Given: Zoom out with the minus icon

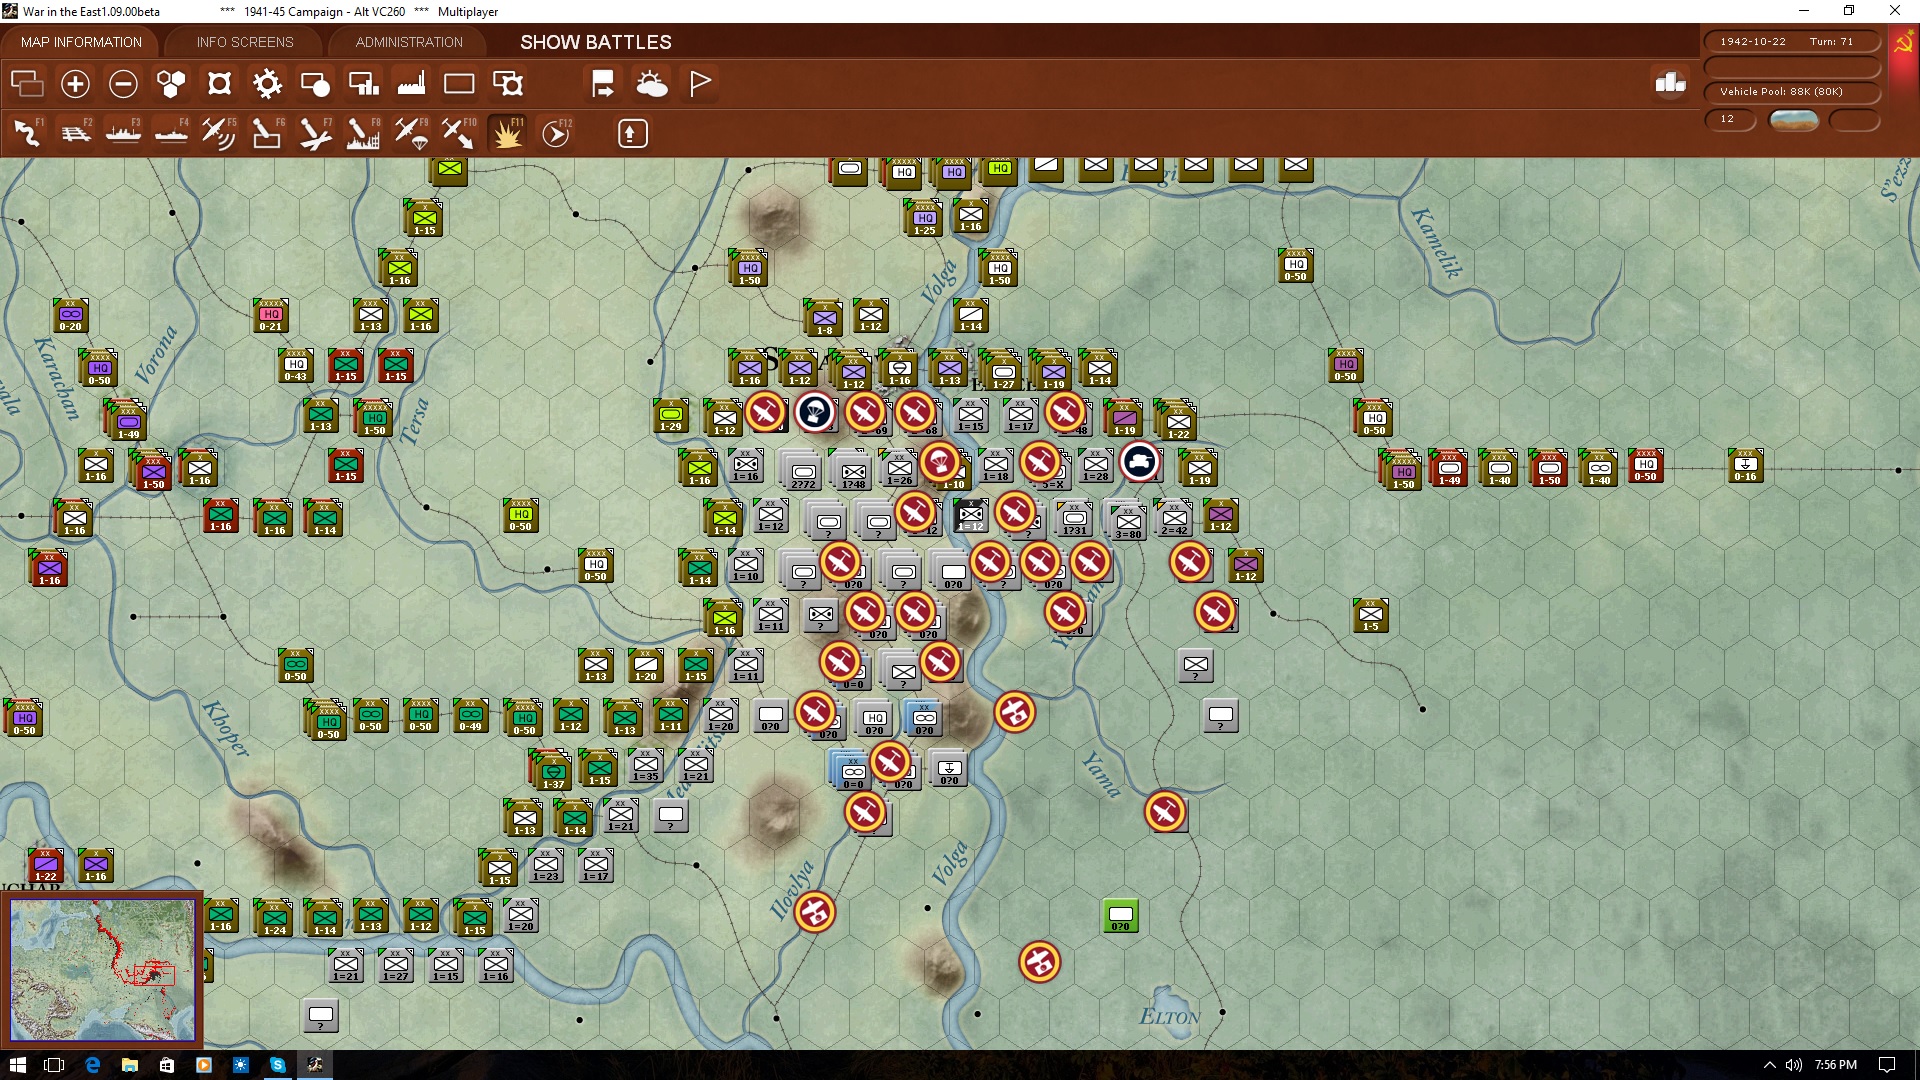Looking at the screenshot, I should point(123,84).
